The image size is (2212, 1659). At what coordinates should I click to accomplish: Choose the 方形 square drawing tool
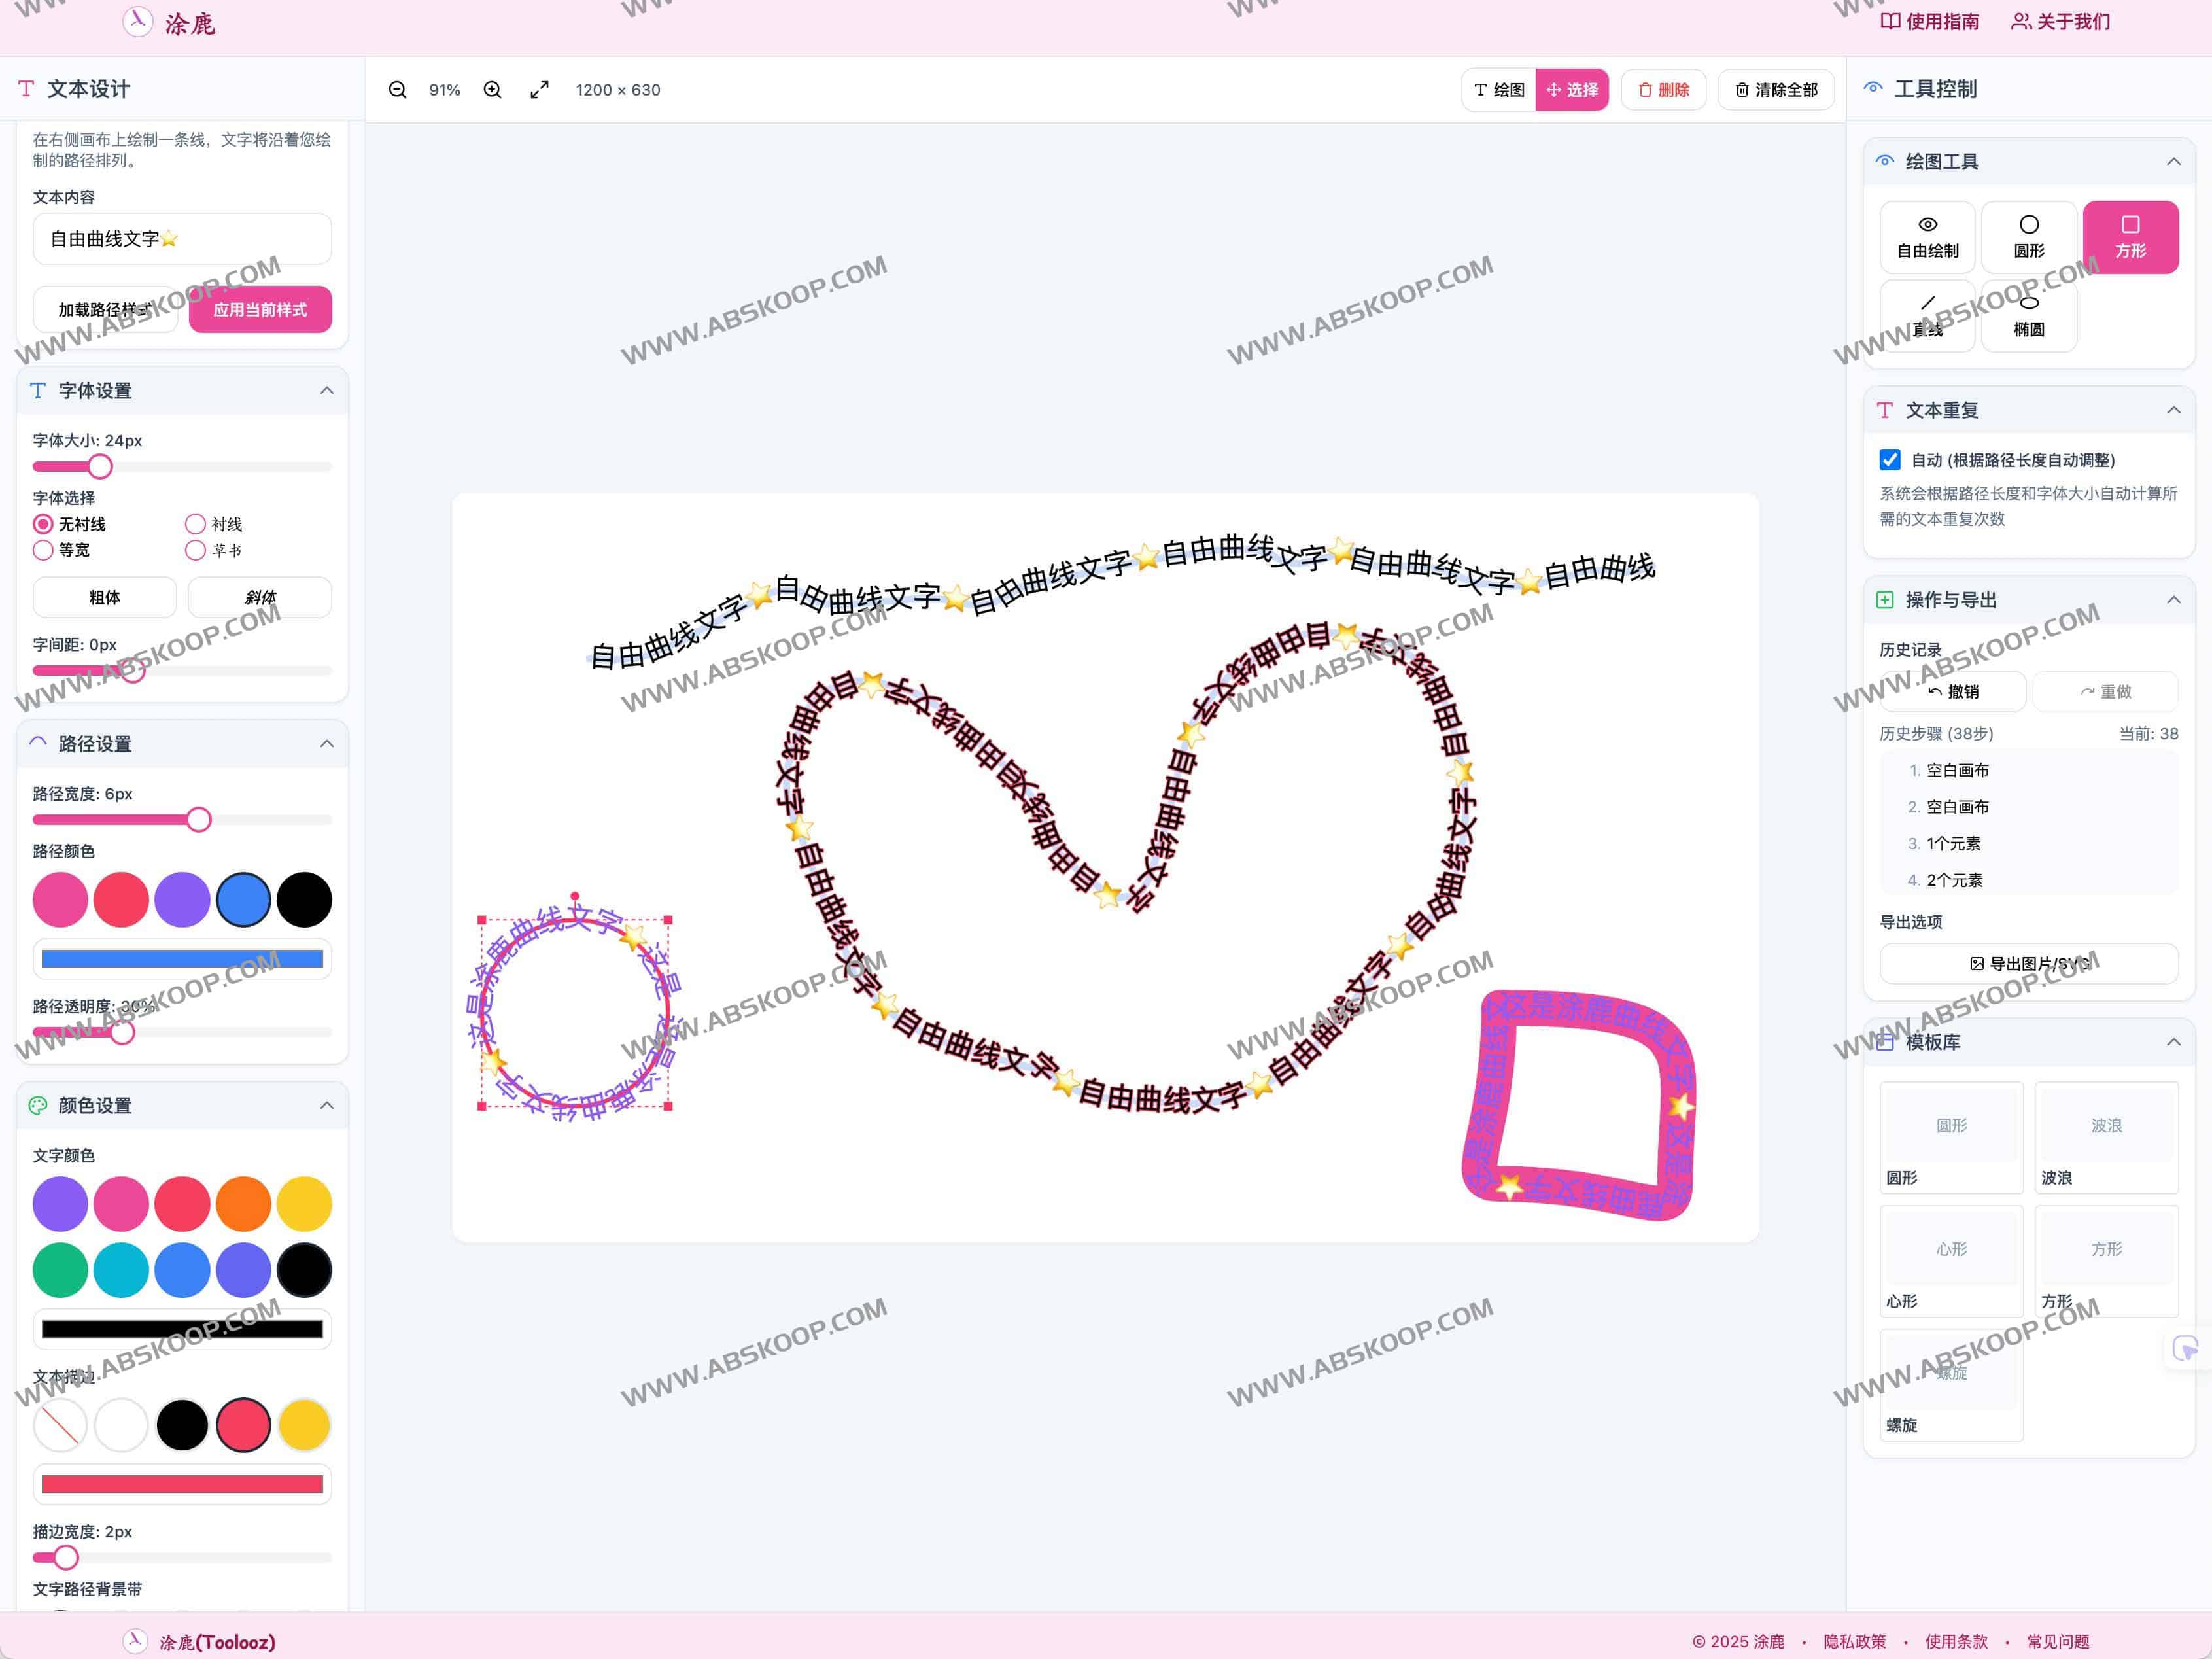pos(2130,237)
